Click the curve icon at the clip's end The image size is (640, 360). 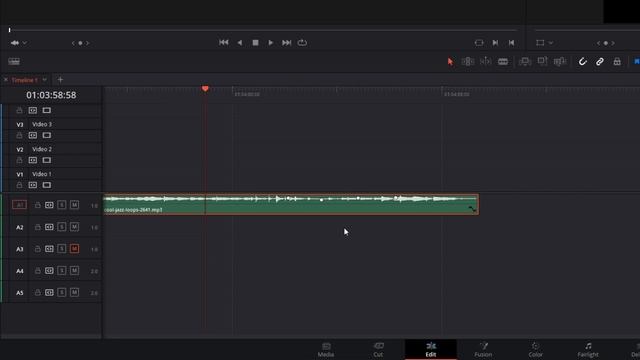pyautogui.click(x=472, y=209)
